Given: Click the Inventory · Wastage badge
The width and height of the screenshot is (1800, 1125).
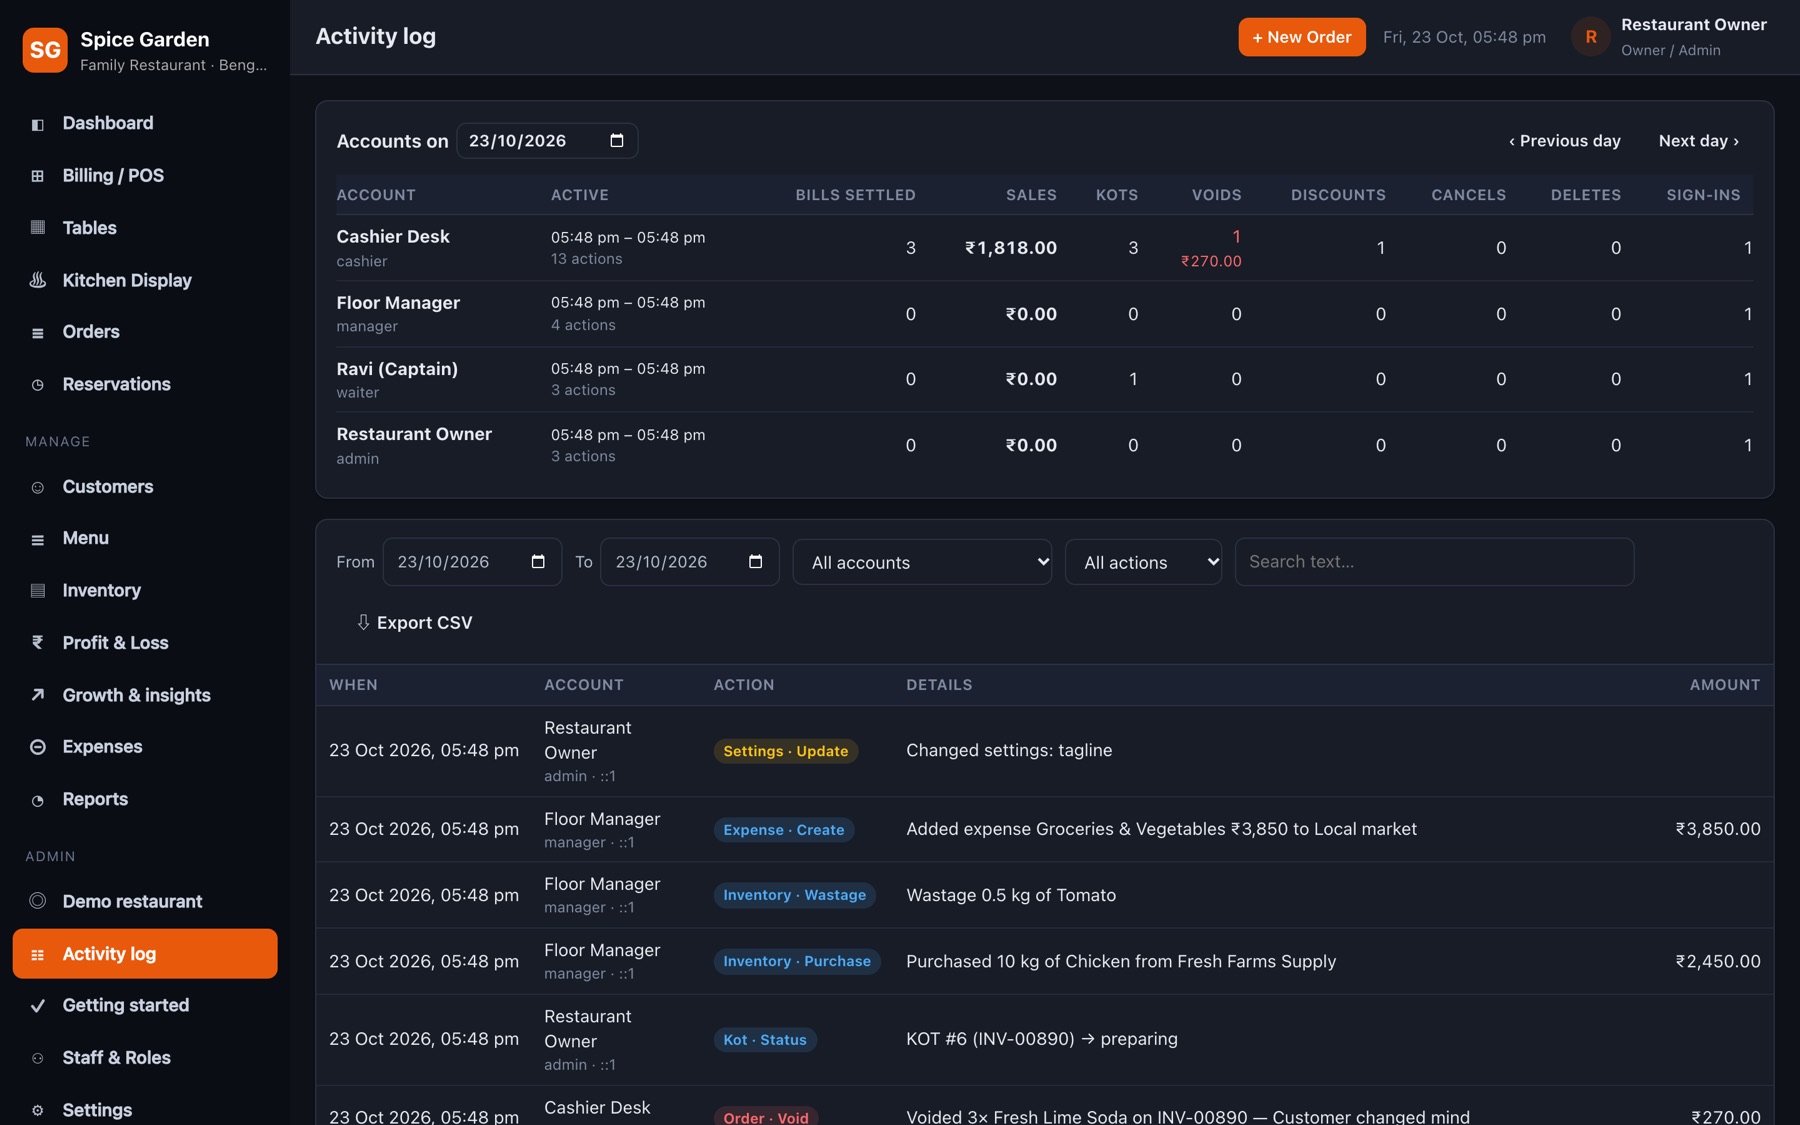Looking at the screenshot, I should 795,896.
